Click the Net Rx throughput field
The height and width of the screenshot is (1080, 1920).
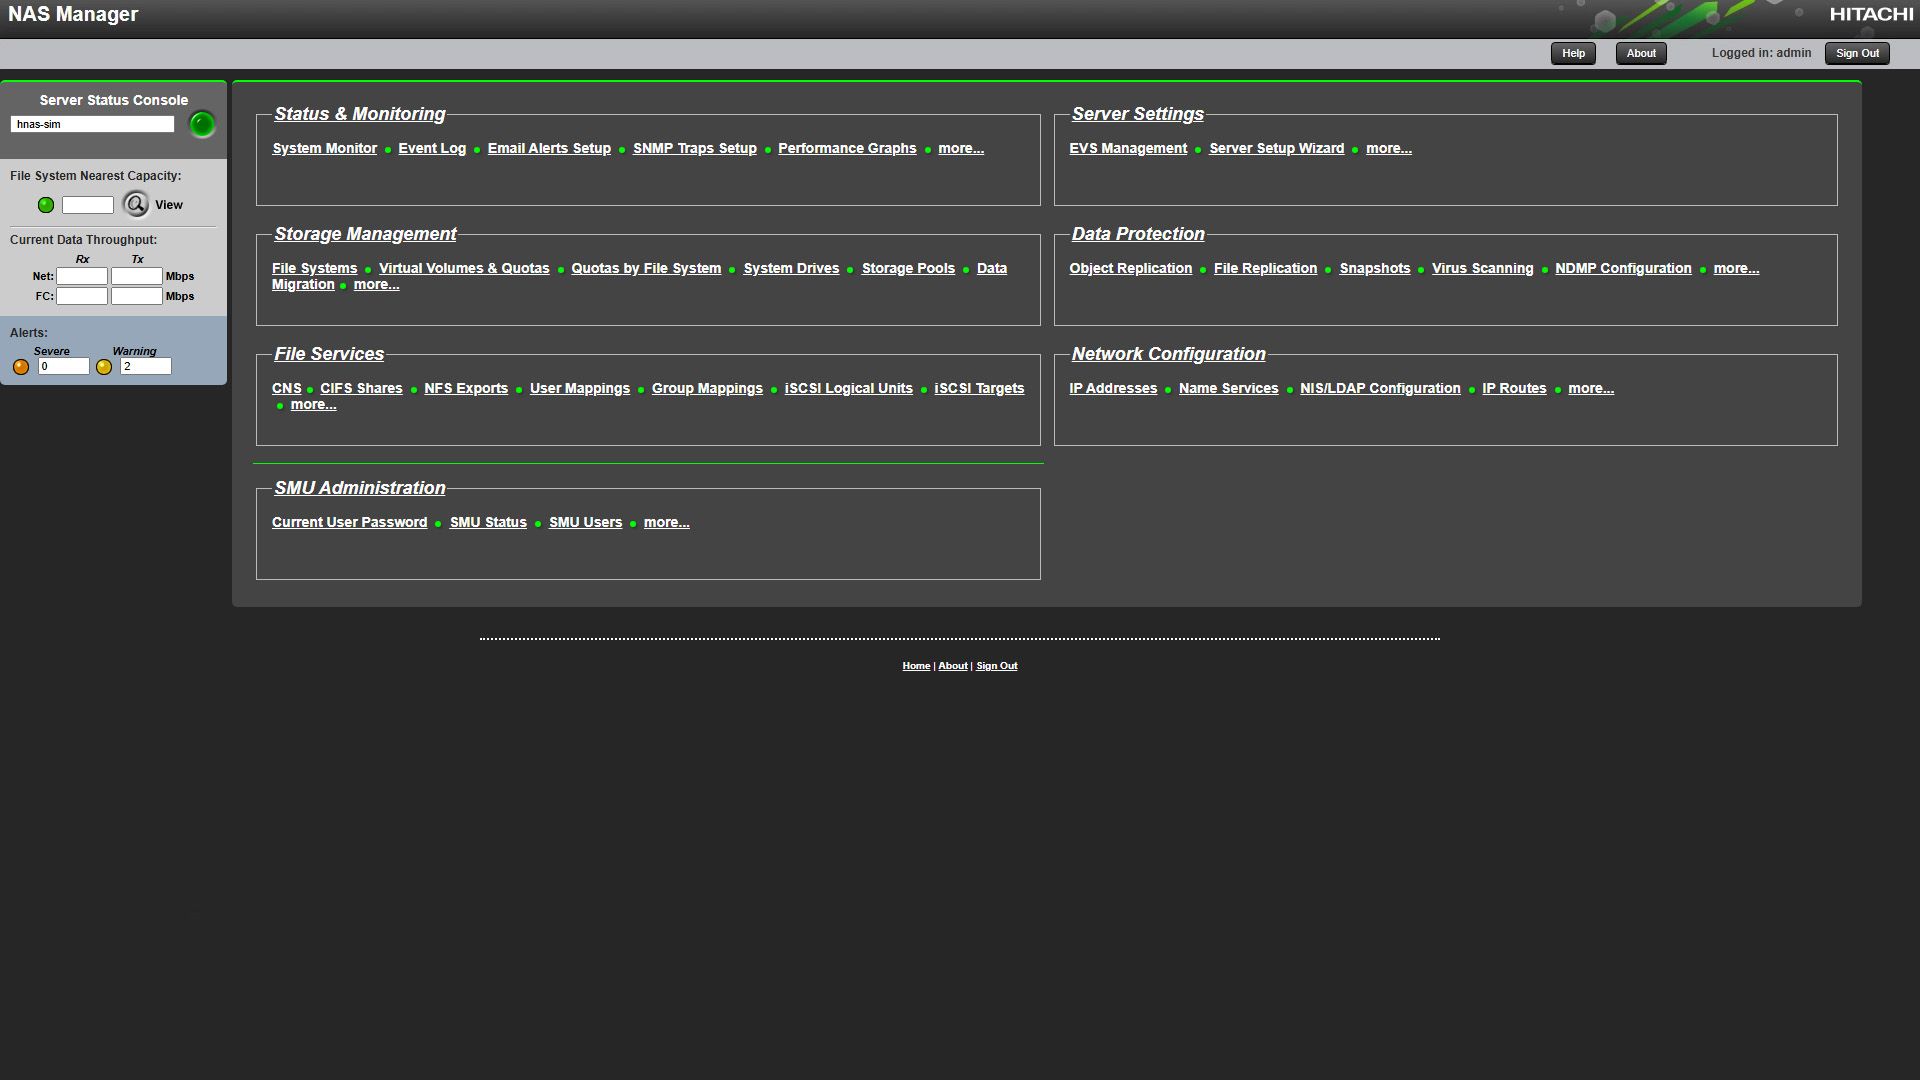click(x=82, y=276)
